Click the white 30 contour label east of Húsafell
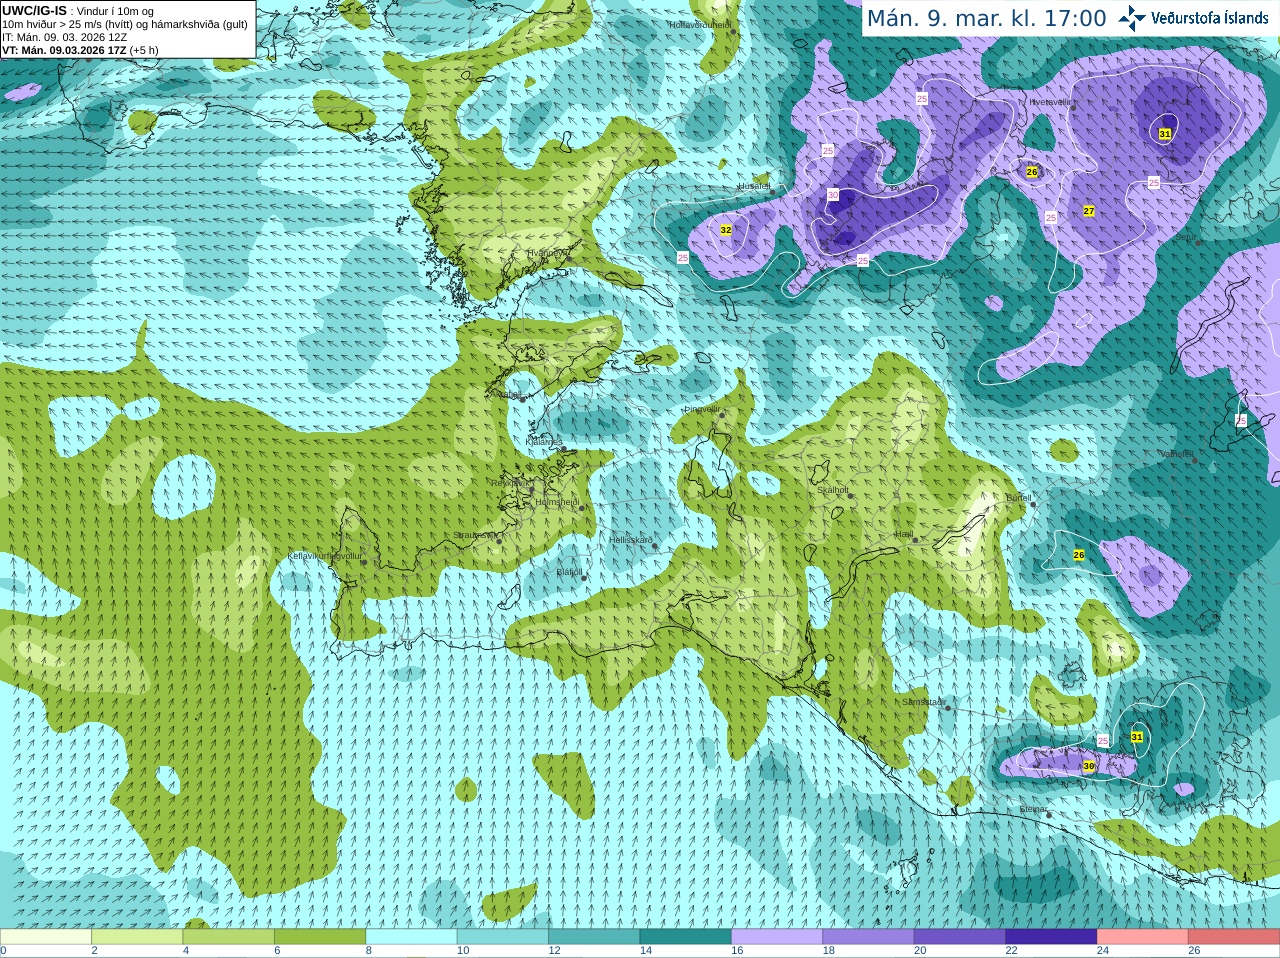 pyautogui.click(x=833, y=195)
